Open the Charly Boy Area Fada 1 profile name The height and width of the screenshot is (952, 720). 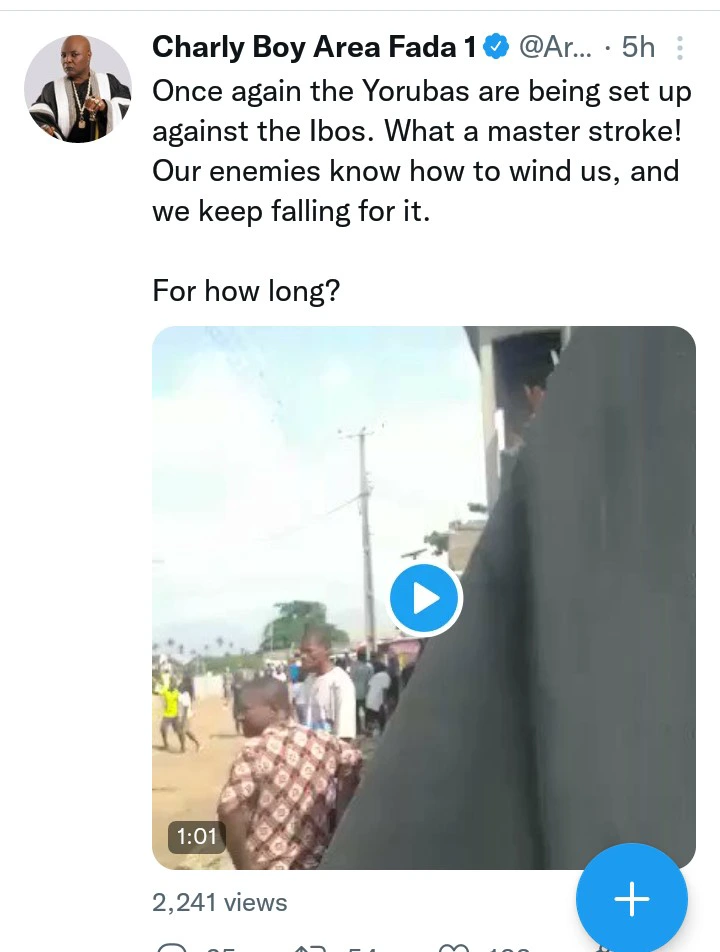315,47
